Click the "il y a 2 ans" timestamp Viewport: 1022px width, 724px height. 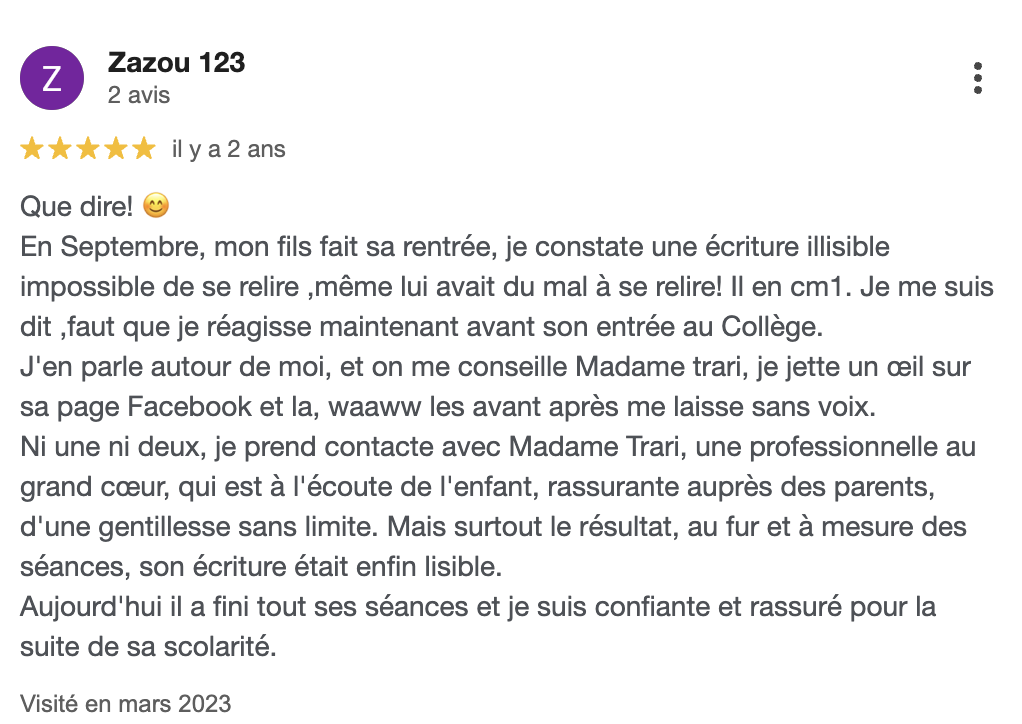(229, 150)
